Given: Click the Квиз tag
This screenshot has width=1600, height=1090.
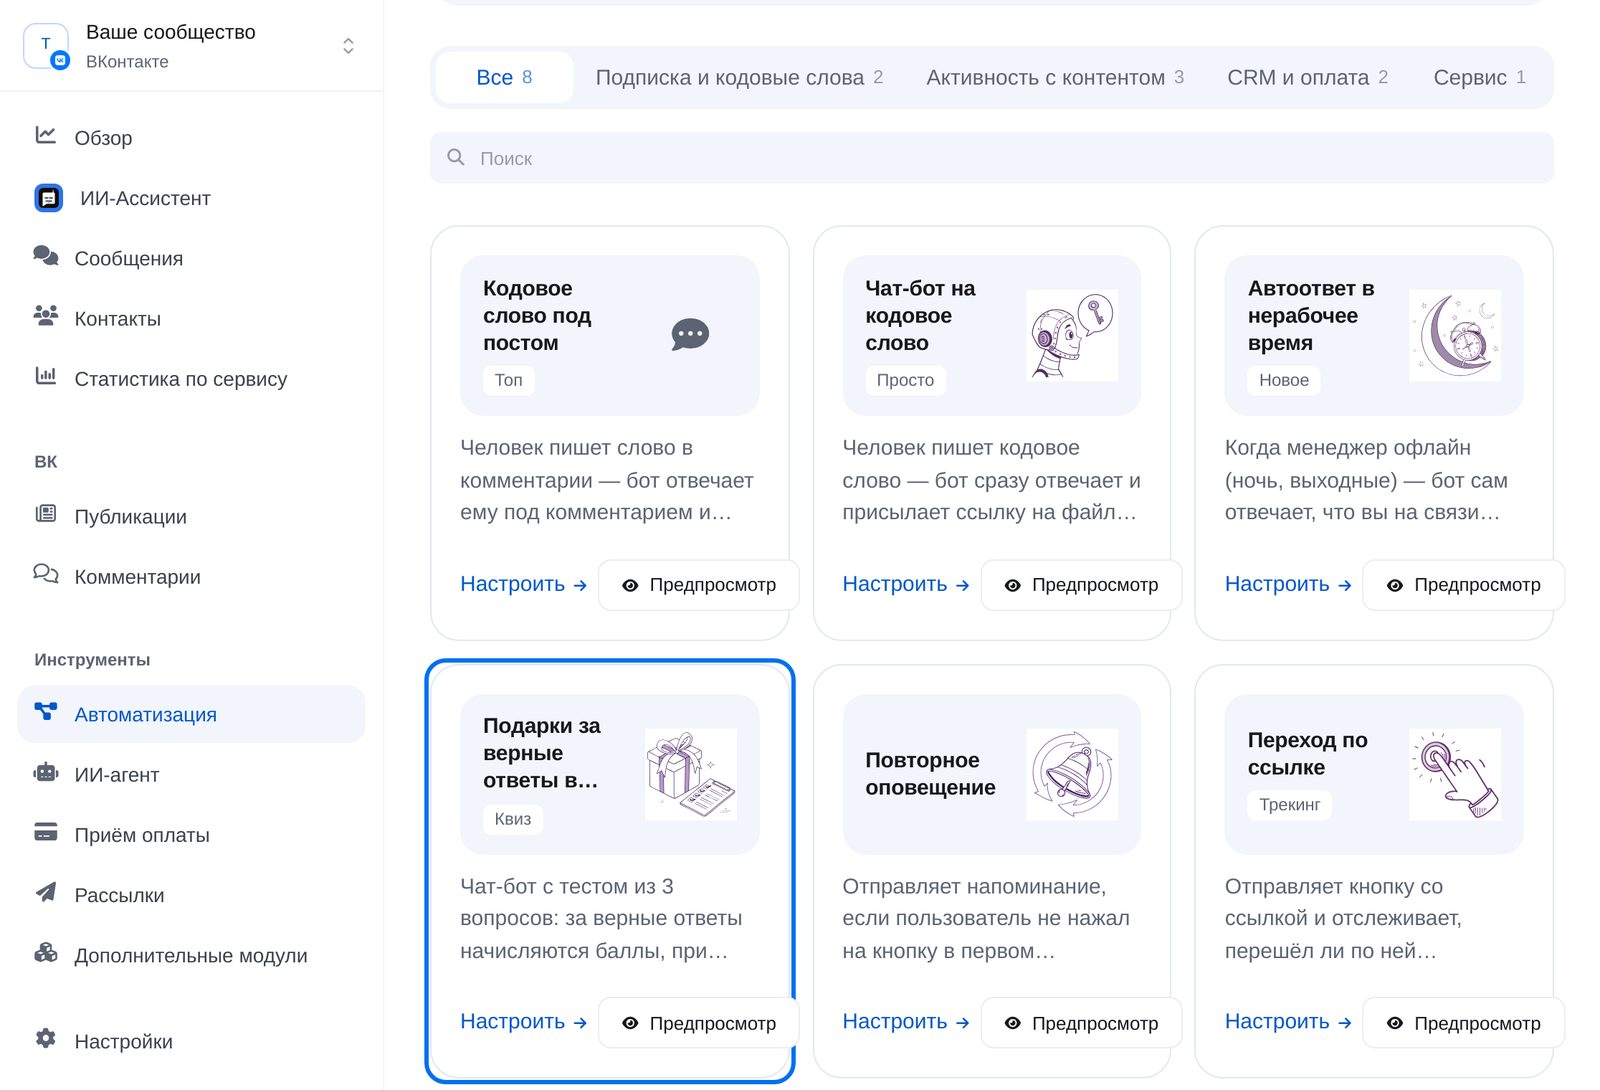Looking at the screenshot, I should pos(512,819).
